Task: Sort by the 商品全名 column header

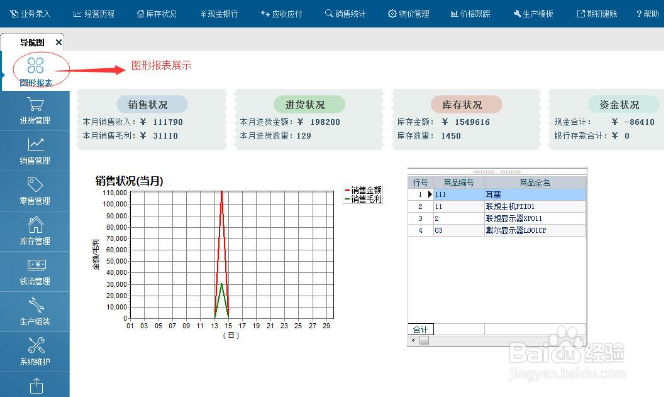Action: [535, 183]
